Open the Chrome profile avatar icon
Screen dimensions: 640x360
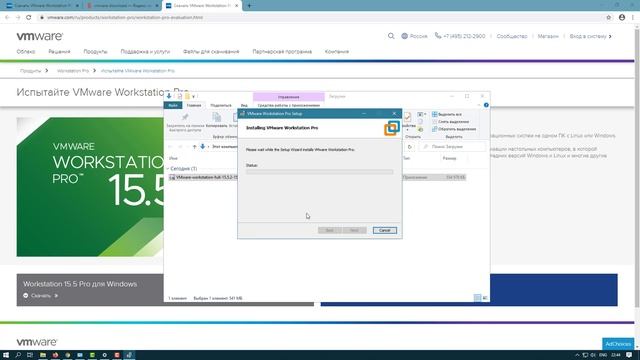(x=622, y=18)
